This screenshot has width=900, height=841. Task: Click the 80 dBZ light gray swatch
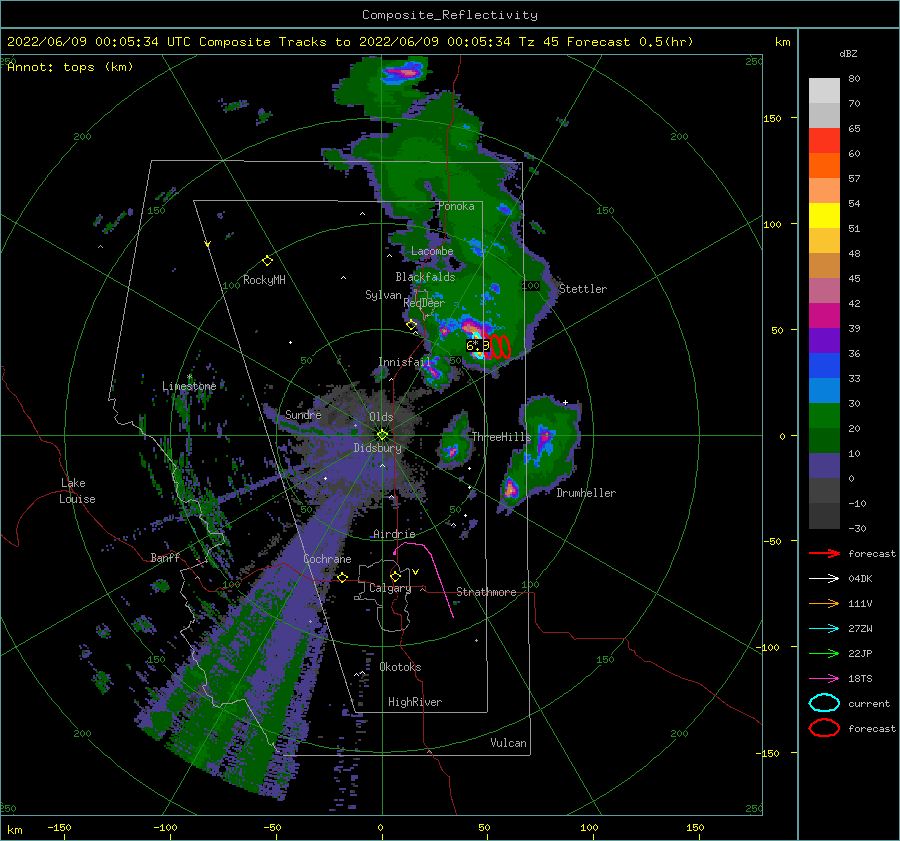click(x=824, y=91)
